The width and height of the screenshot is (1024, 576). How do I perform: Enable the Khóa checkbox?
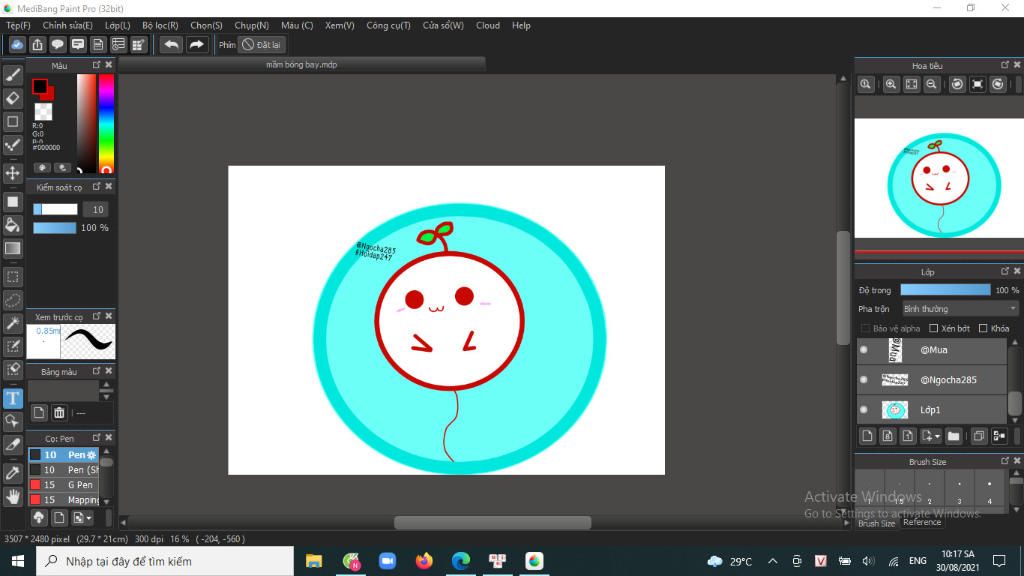983,328
